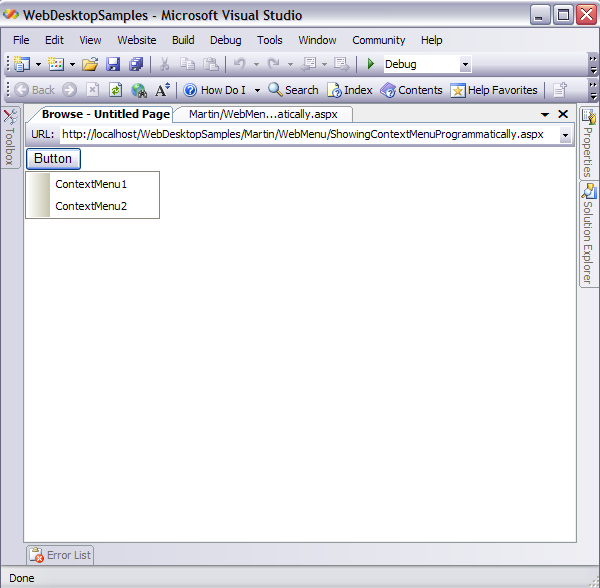Open the Error List panel tab

tap(60, 555)
